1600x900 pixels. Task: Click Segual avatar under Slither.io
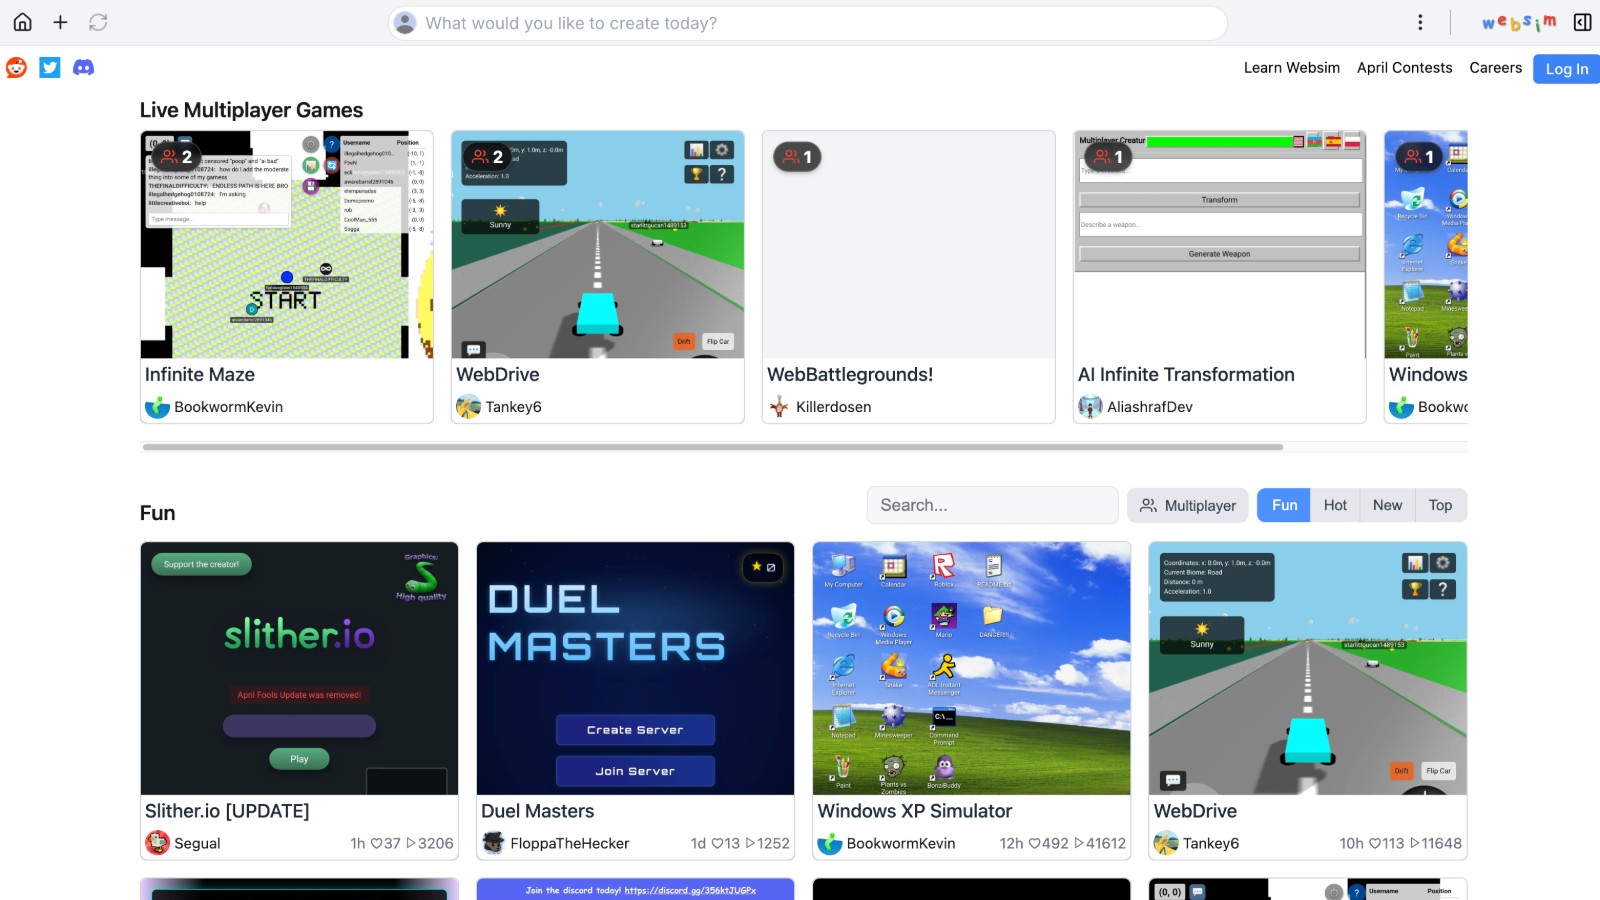tap(157, 843)
